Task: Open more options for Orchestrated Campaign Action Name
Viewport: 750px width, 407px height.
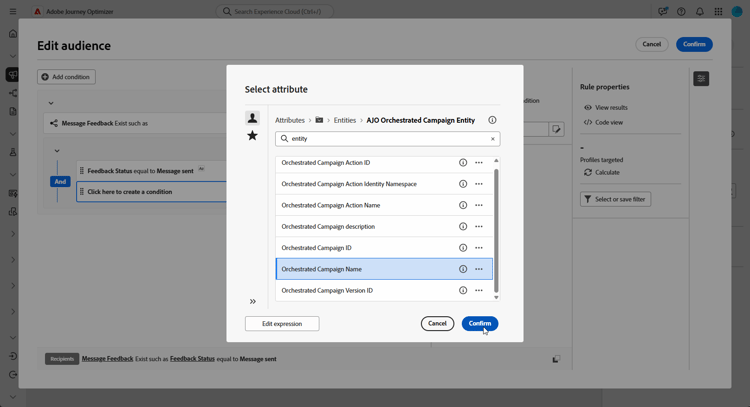Action: click(479, 205)
